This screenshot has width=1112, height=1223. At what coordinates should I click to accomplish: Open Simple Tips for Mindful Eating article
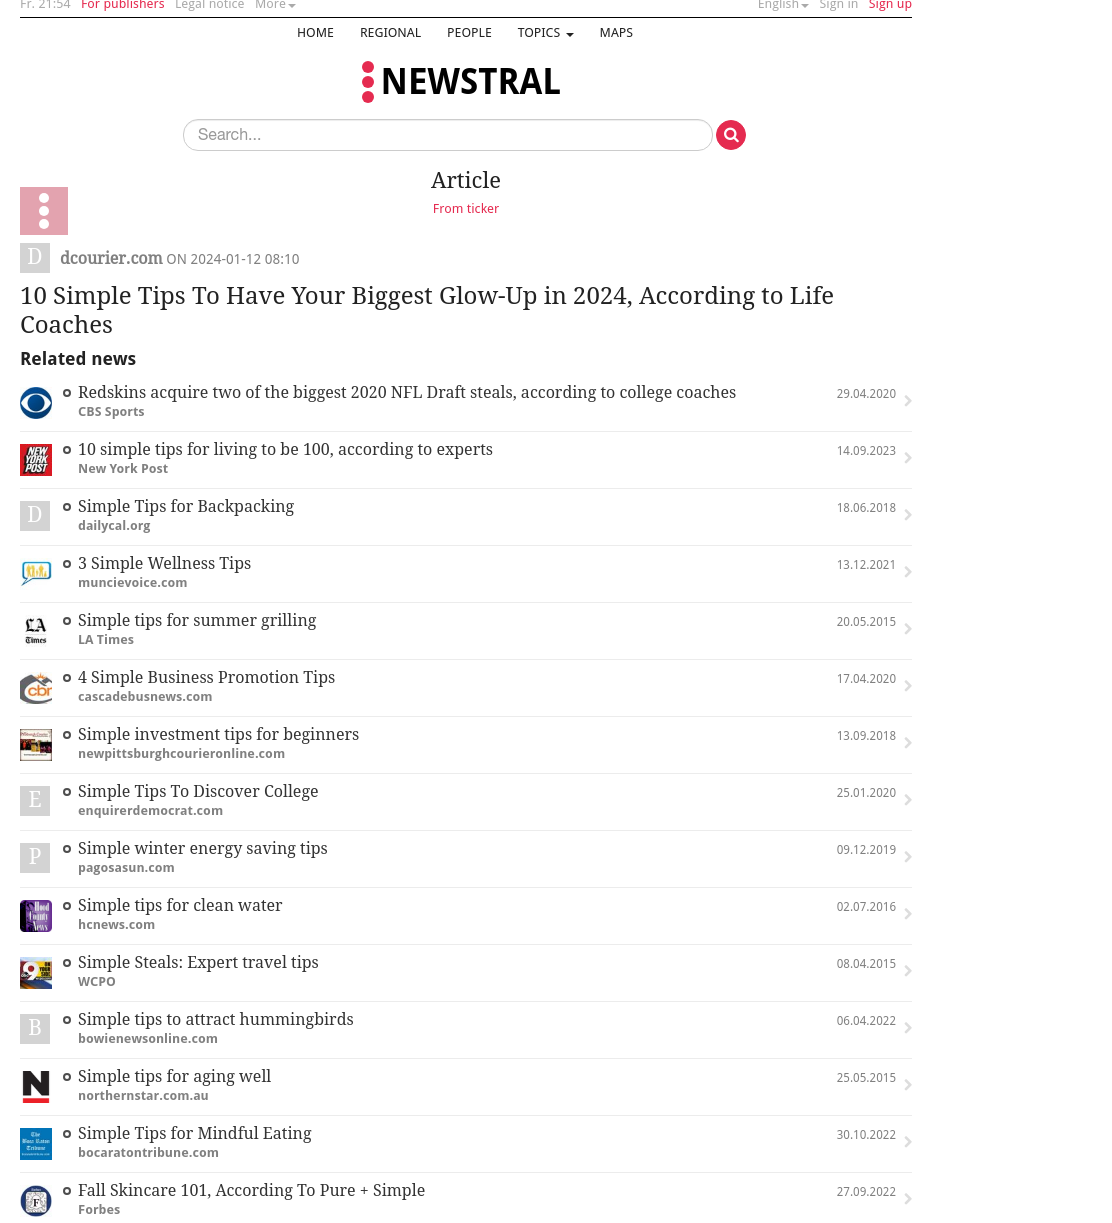195,1133
